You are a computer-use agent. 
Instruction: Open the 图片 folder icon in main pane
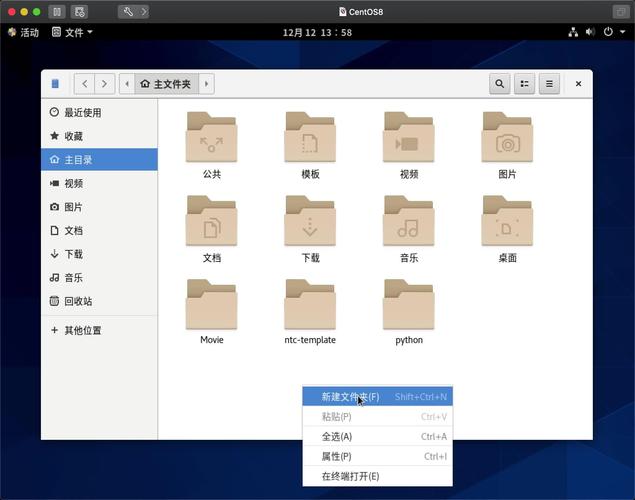pyautogui.click(x=507, y=137)
